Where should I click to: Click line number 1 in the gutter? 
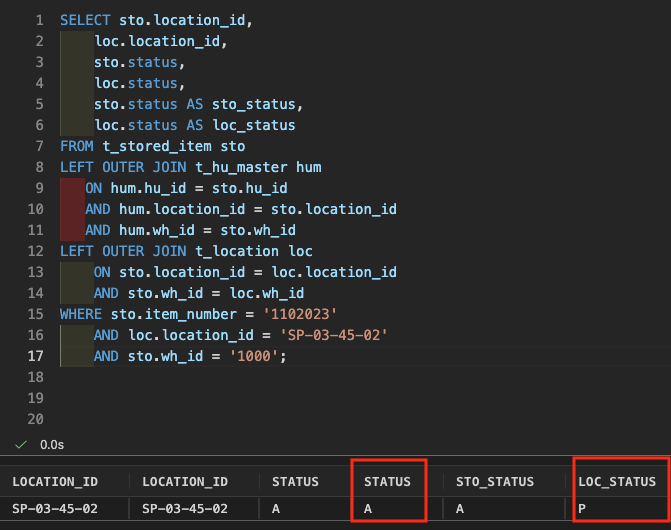pyautogui.click(x=39, y=20)
